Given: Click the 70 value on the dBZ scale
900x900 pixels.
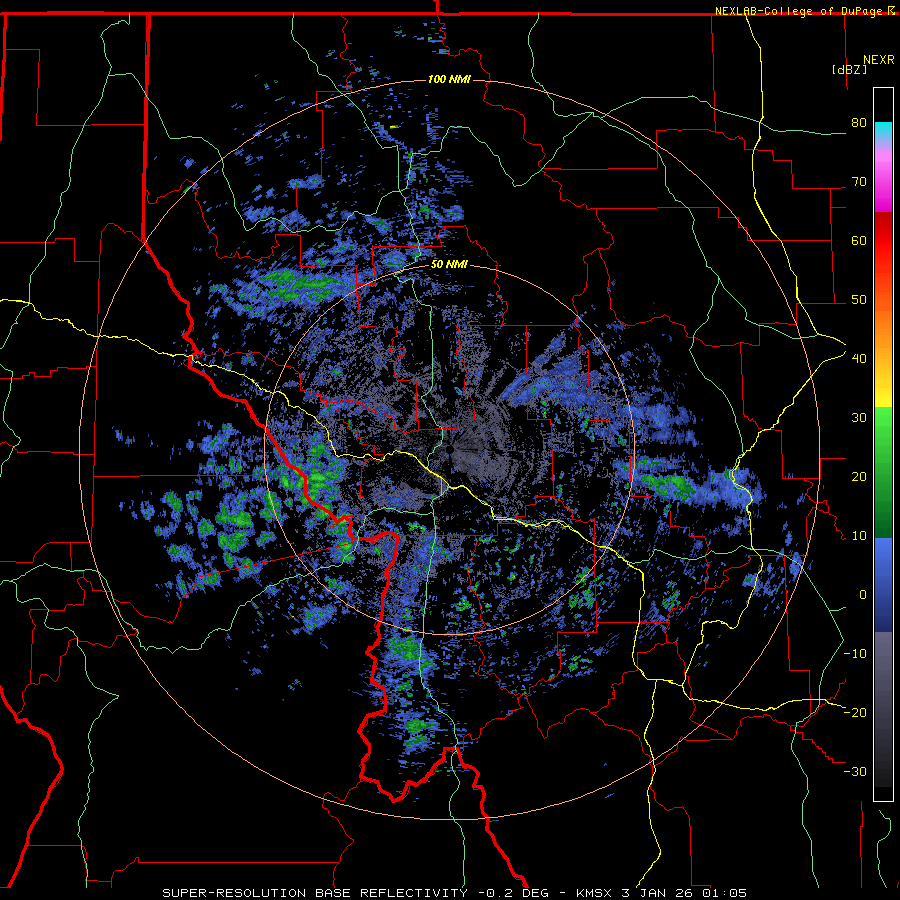Looking at the screenshot, I should [x=859, y=182].
